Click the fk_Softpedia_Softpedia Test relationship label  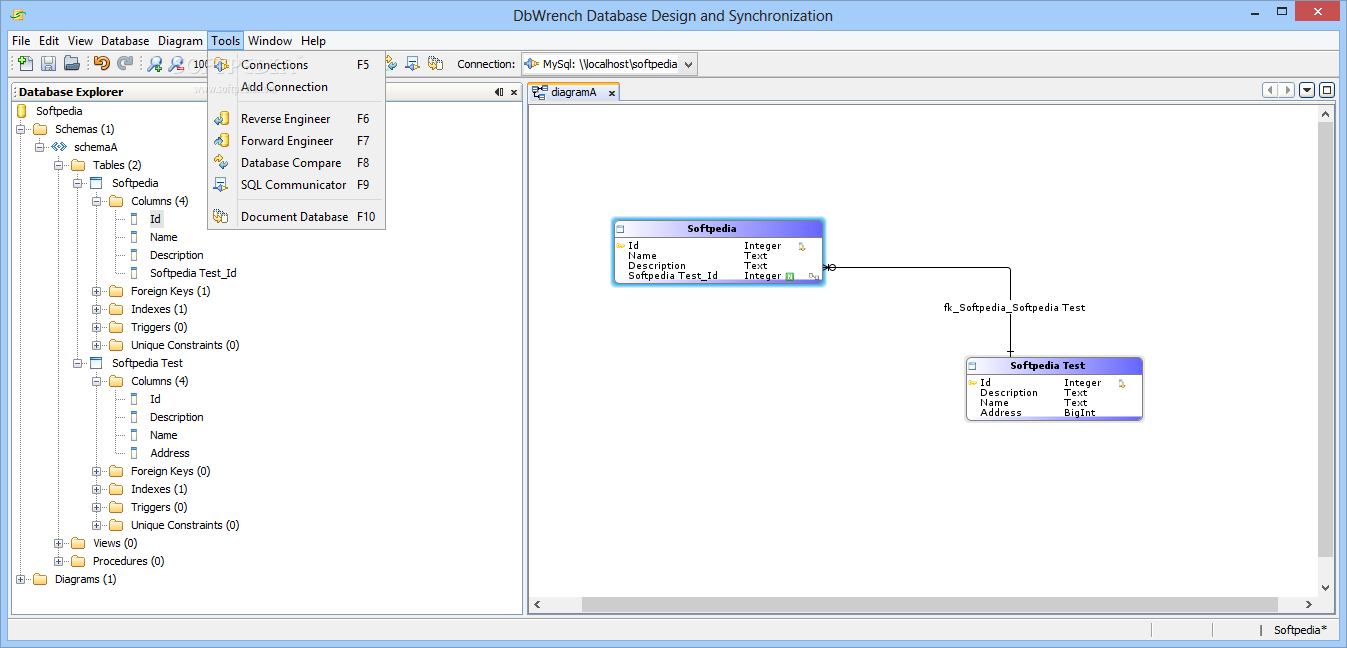[x=1014, y=308]
